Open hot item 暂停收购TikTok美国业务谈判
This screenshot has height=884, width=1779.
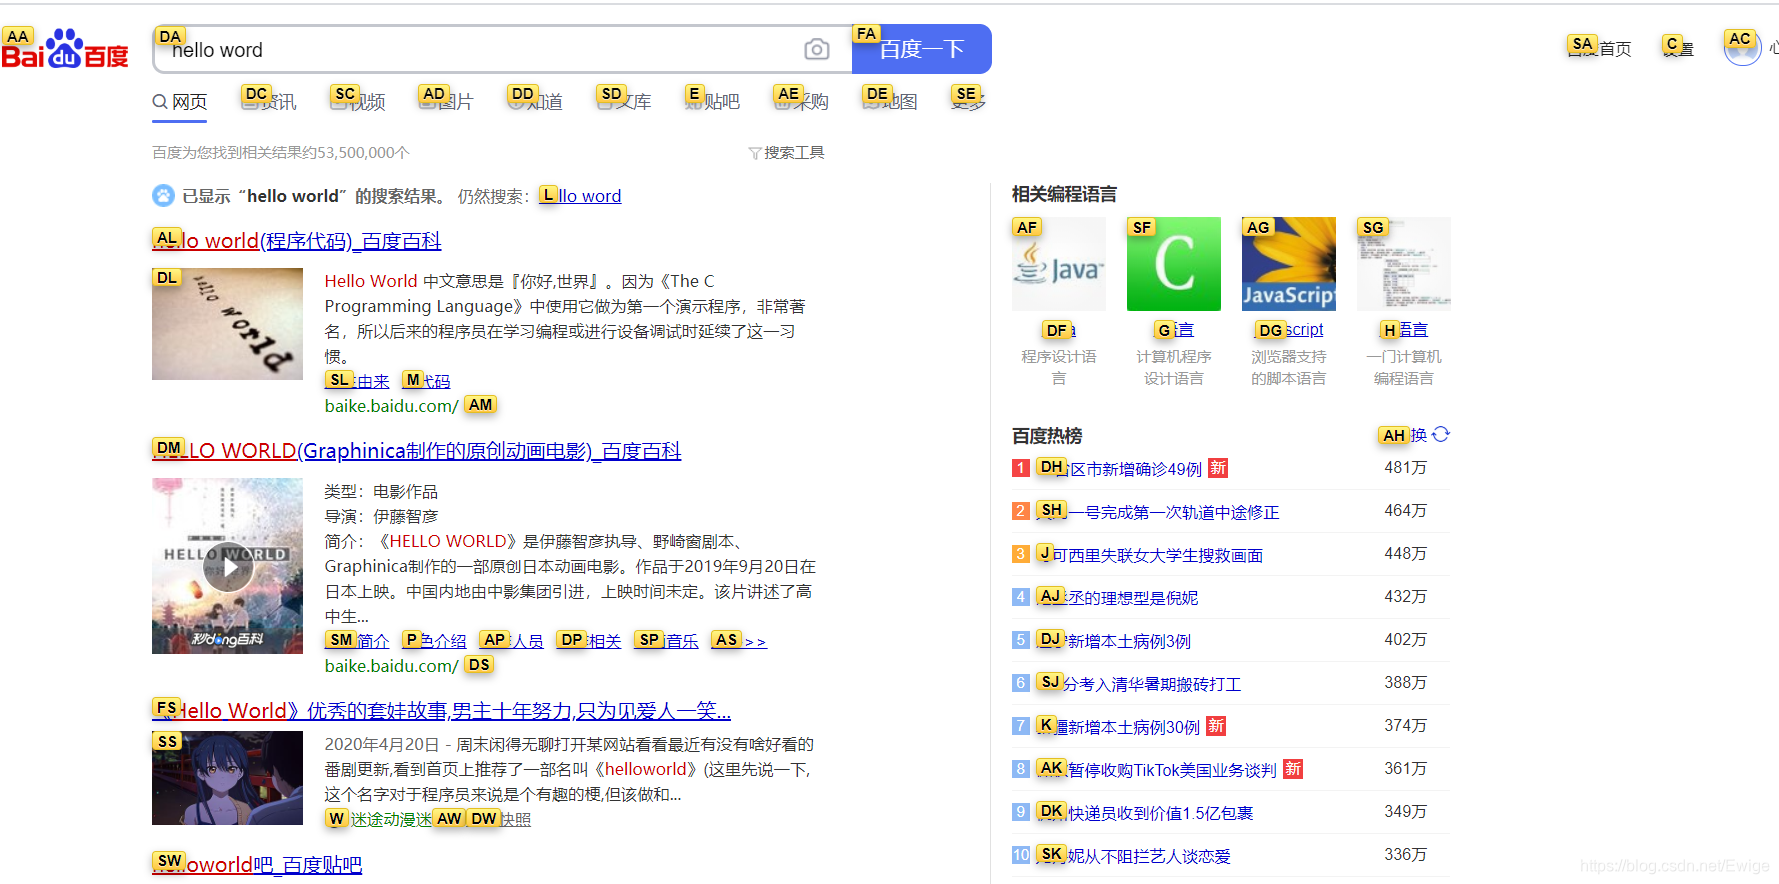point(1157,770)
